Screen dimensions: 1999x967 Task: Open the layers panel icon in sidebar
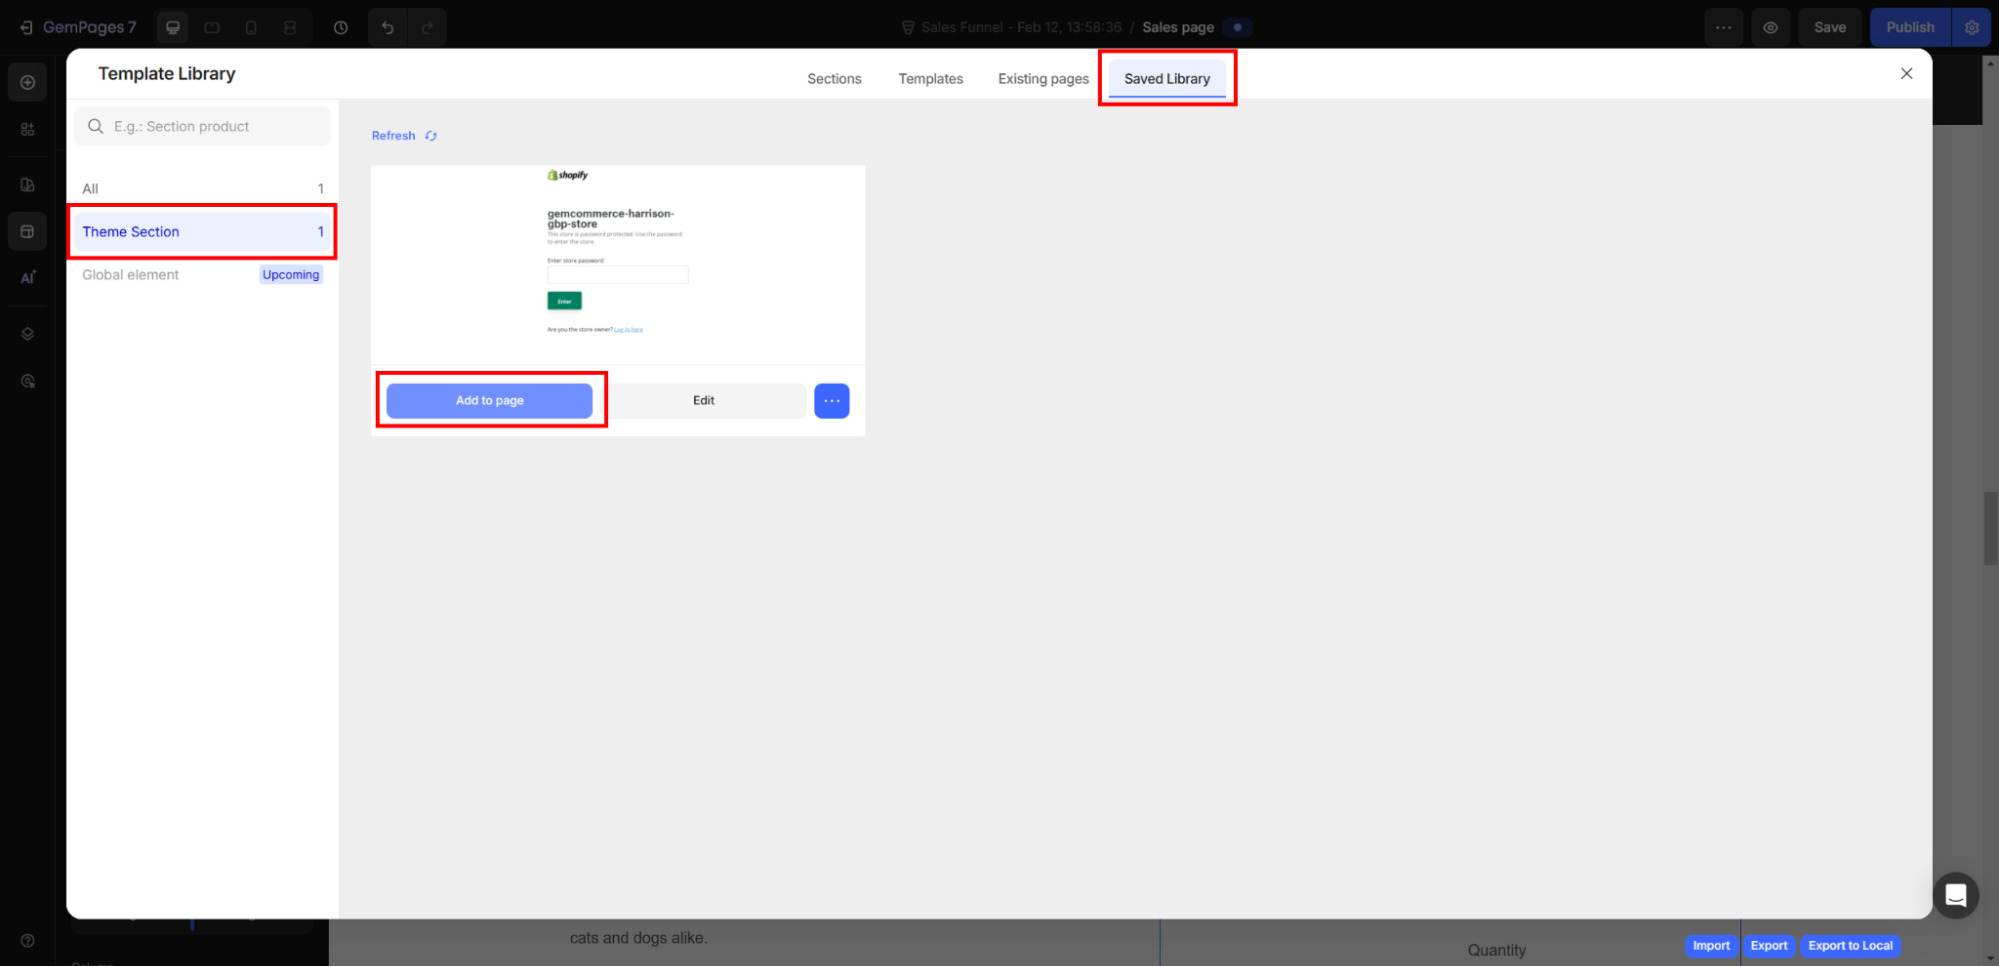click(27, 333)
